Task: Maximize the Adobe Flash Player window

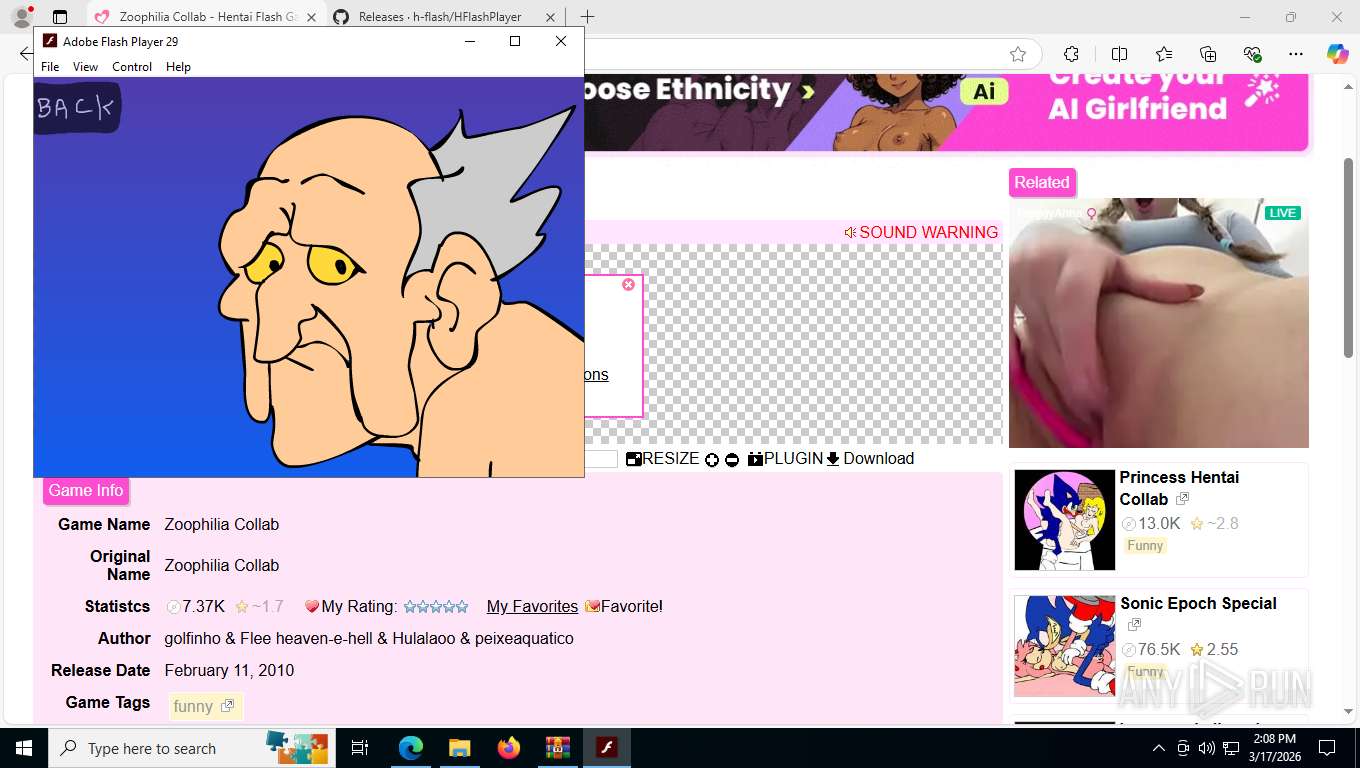Action: point(515,41)
